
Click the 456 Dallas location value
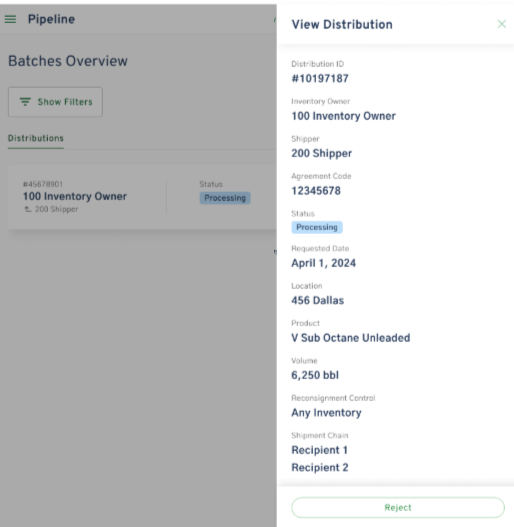[x=317, y=300]
